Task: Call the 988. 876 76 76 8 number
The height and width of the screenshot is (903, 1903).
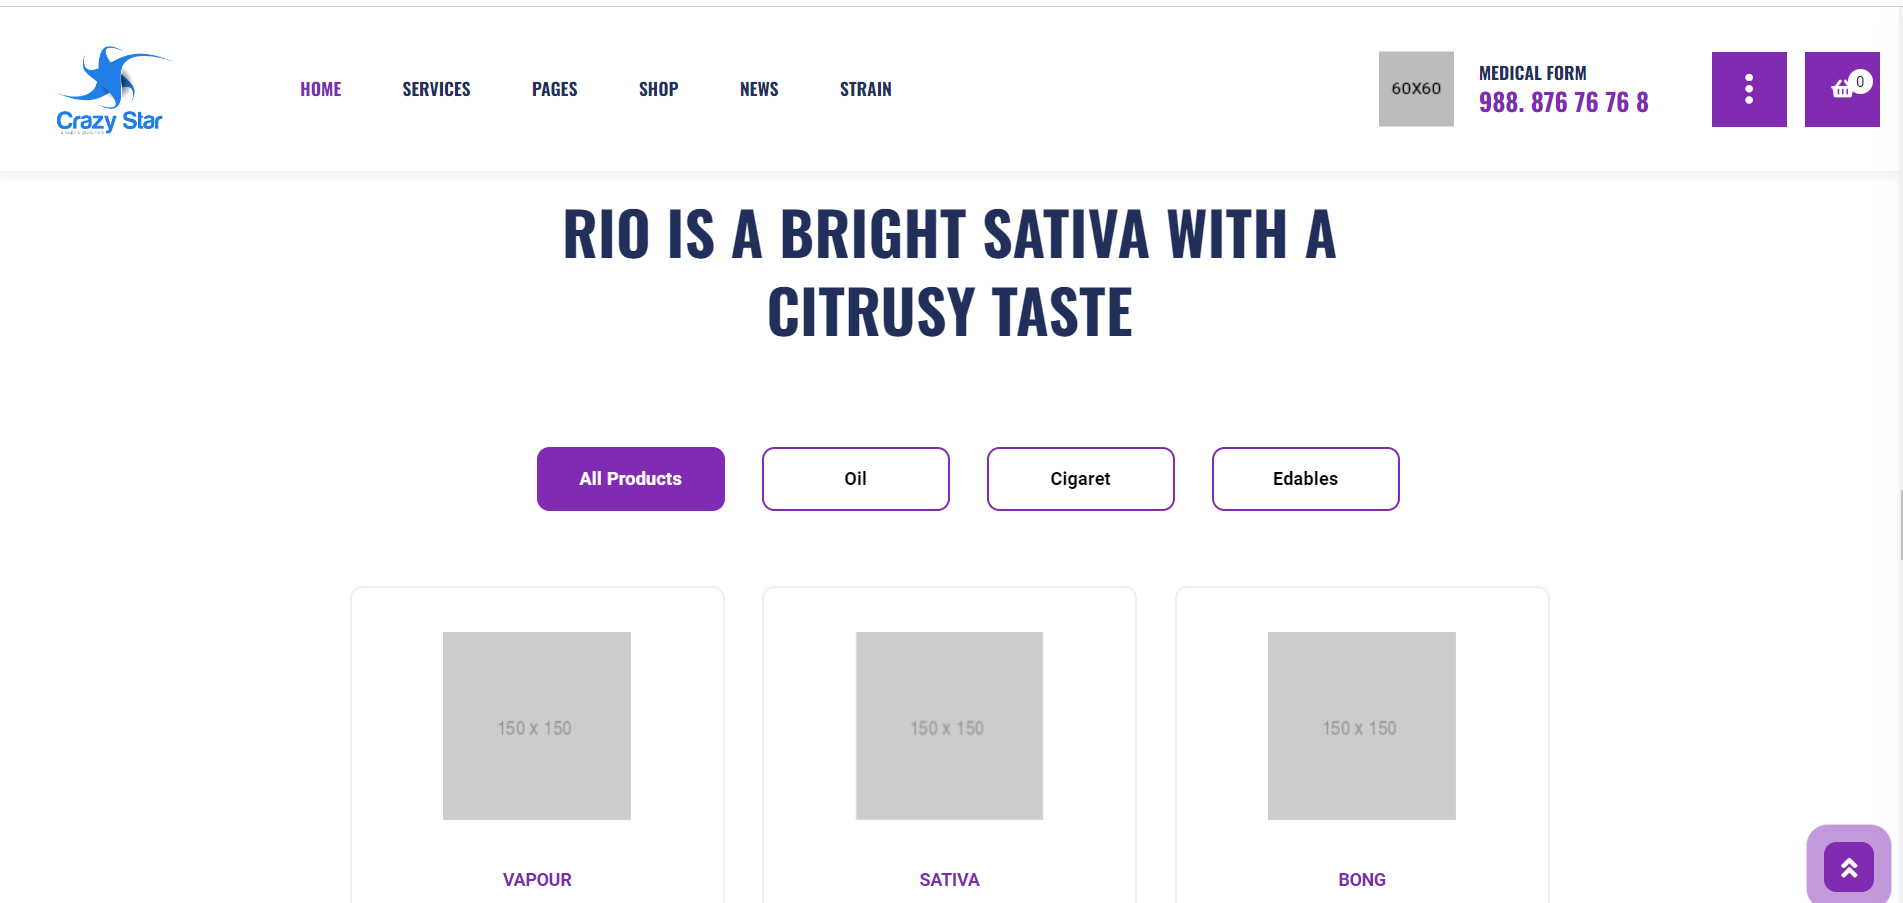Action: click(x=1564, y=102)
